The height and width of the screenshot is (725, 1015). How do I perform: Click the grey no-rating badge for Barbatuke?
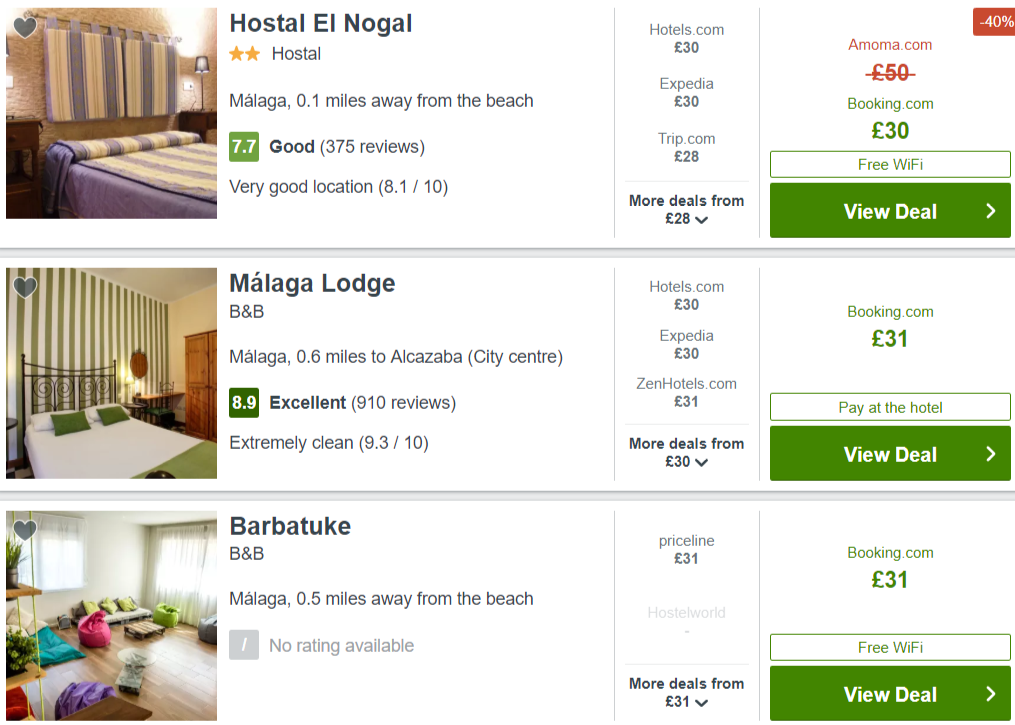[x=244, y=645]
